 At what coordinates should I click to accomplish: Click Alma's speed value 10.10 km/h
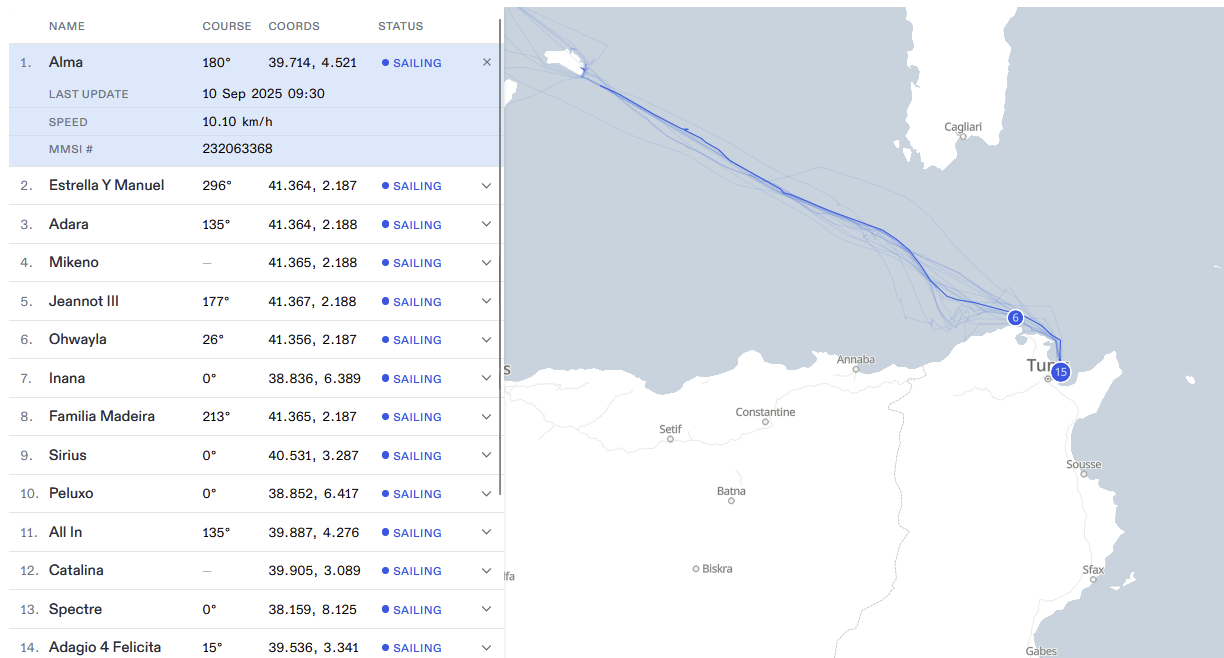click(237, 122)
